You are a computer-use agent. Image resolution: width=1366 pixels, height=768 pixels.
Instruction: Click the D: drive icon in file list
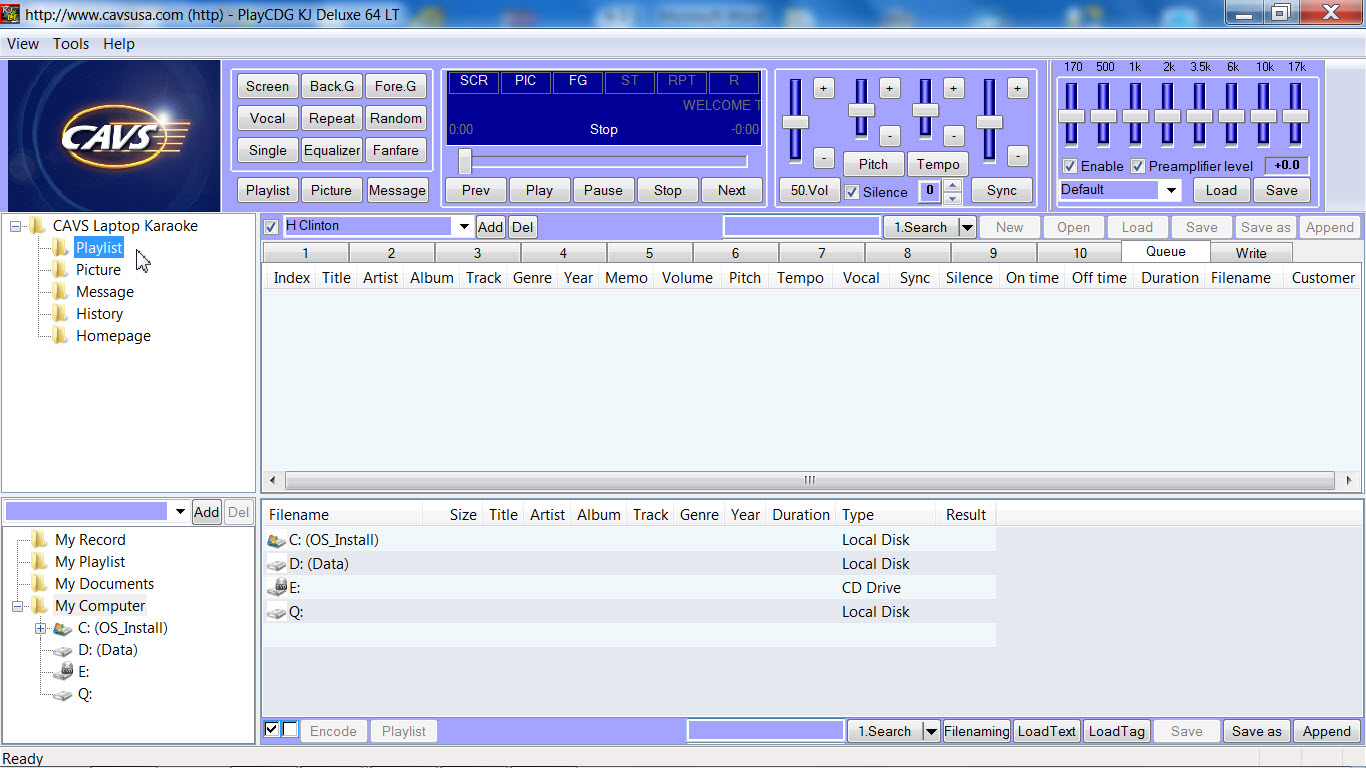[277, 564]
